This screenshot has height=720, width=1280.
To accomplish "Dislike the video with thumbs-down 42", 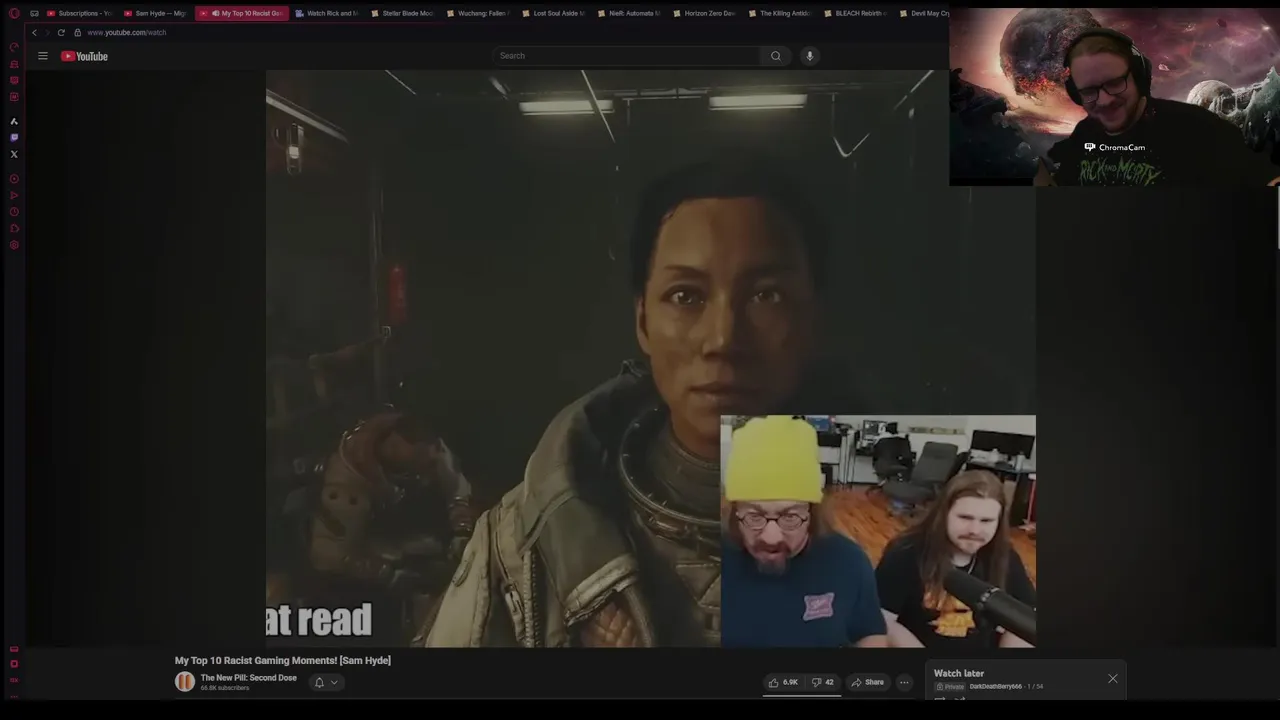I will 823,682.
